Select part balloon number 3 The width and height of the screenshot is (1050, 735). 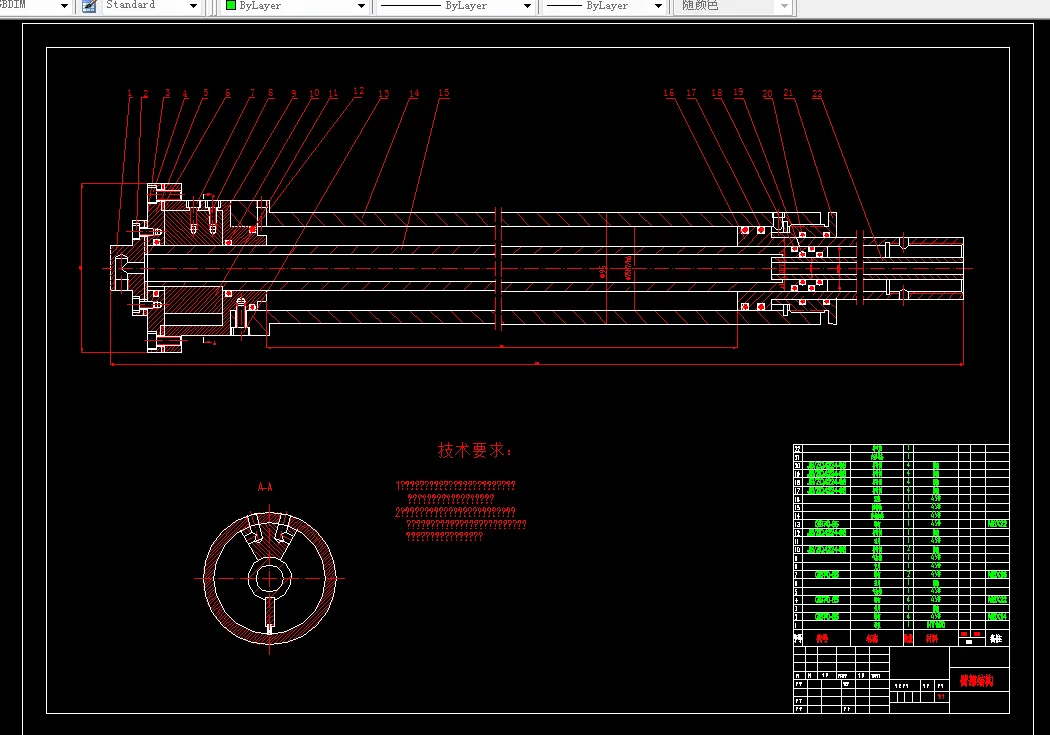tap(167, 93)
